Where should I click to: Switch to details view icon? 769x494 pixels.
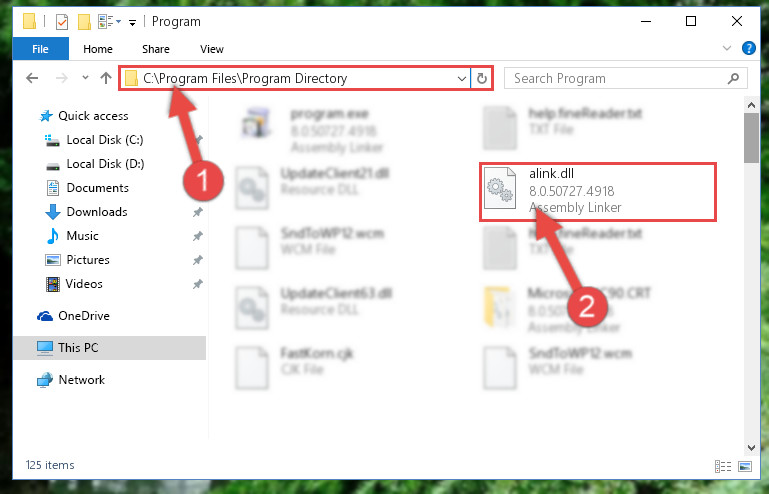coord(723,466)
